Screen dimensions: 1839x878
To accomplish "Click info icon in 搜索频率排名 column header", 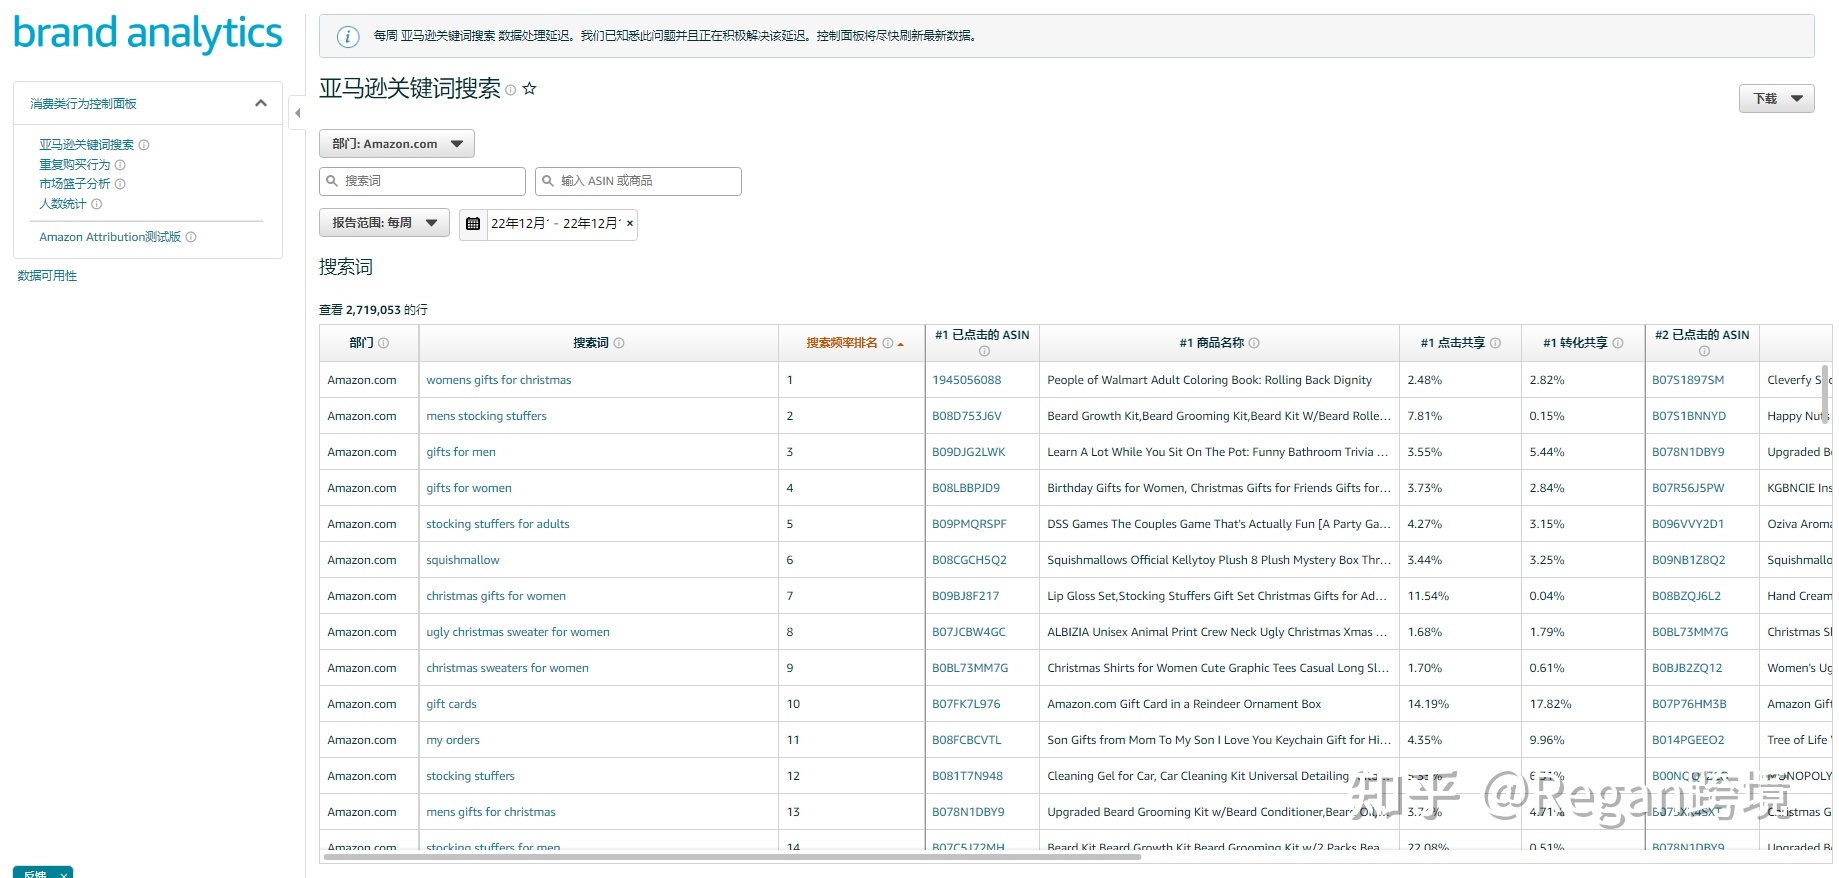I will tap(888, 343).
